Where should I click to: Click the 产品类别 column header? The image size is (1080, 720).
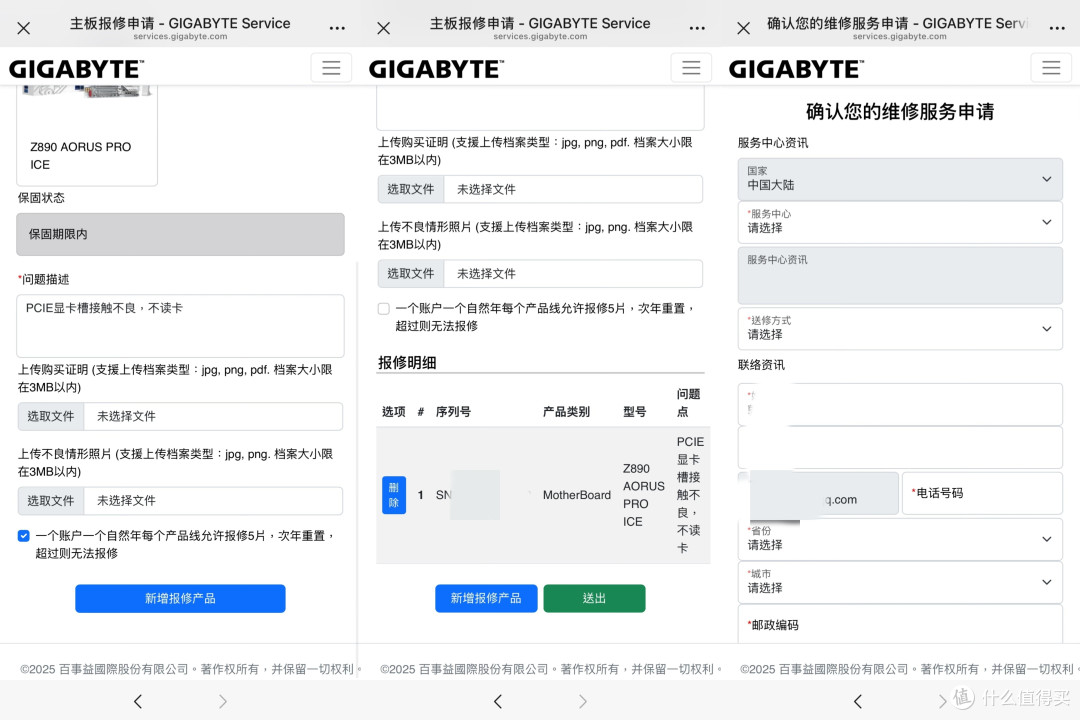[566, 411]
